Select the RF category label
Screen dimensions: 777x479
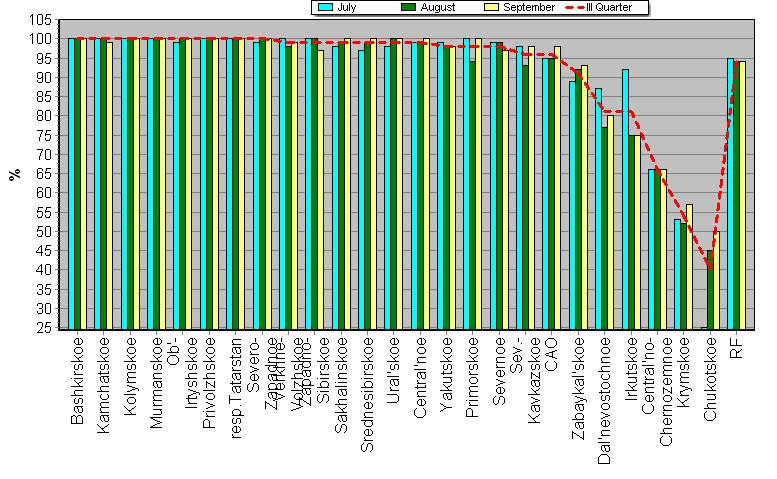736,348
